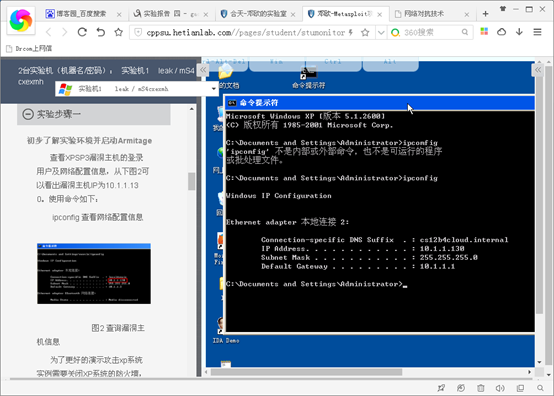Go back with the browser back arrow
Screen dimensions: 554x396
pyautogui.click(x=49, y=32)
